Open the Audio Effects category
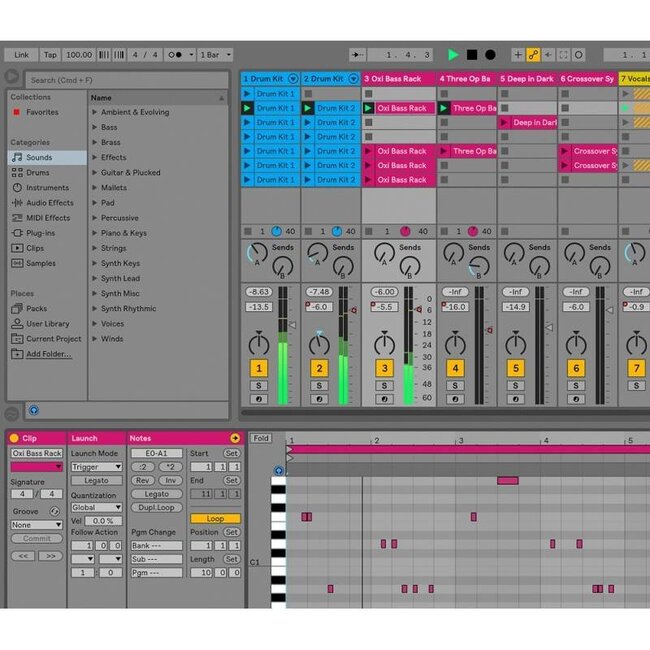The width and height of the screenshot is (650, 650). (46, 203)
